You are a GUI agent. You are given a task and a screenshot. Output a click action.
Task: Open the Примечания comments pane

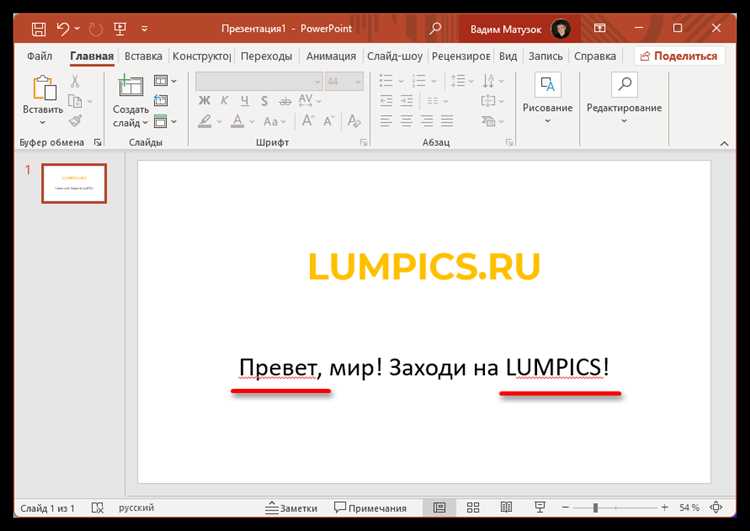[x=370, y=508]
